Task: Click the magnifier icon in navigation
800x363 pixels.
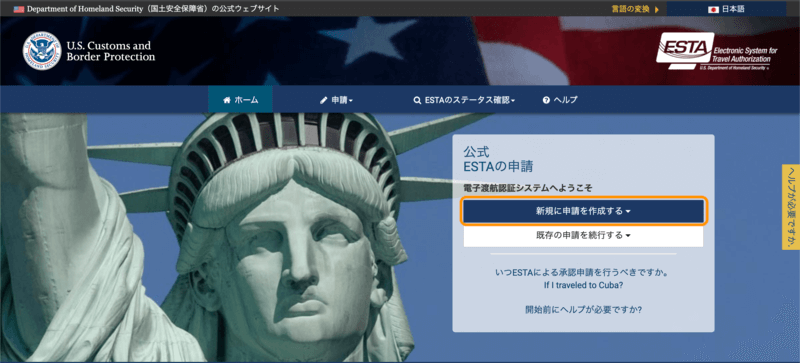Action: click(x=417, y=101)
